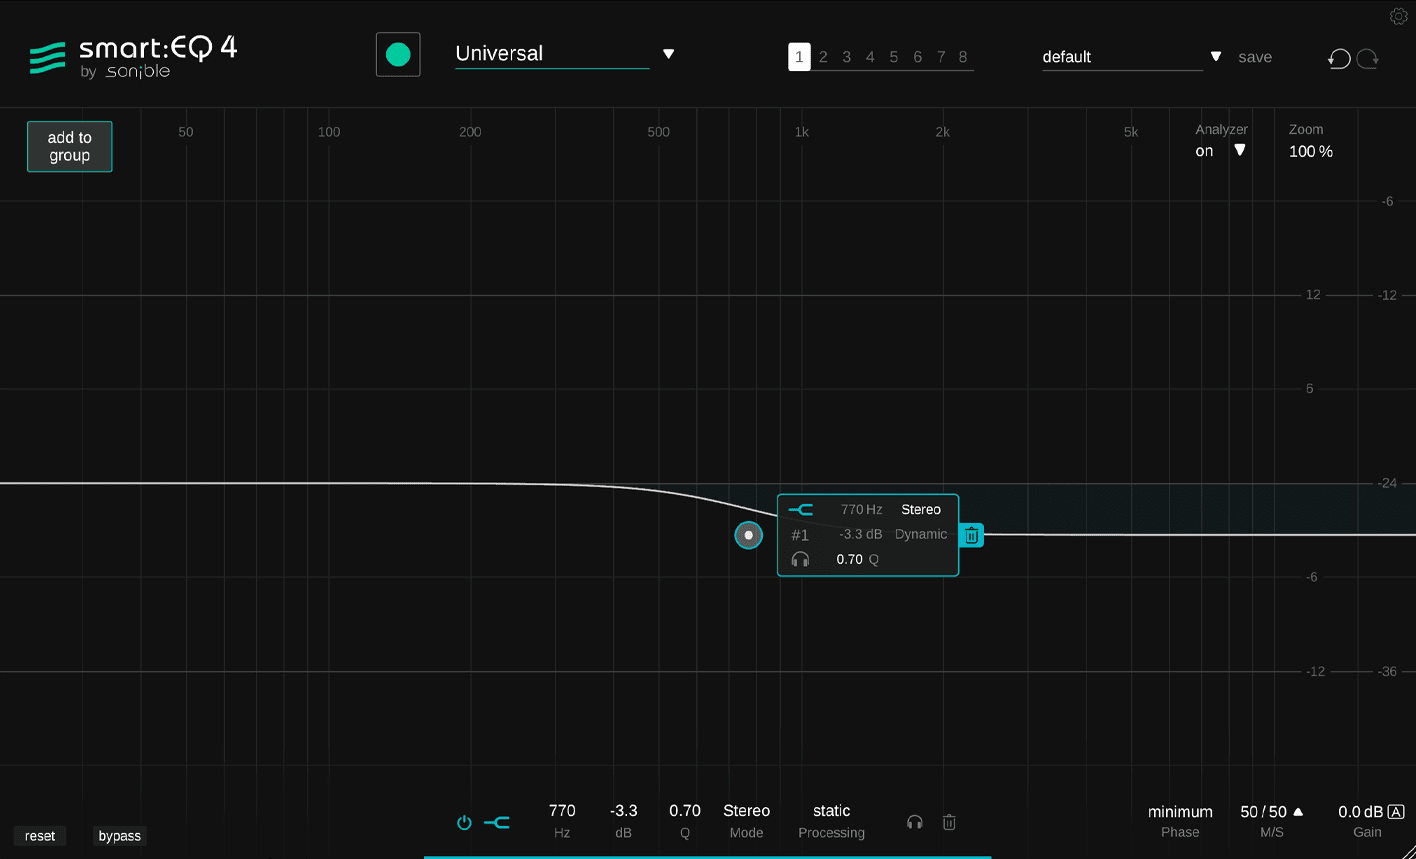Click the undo arrow icon
Image resolution: width=1416 pixels, height=859 pixels.
[x=1339, y=59]
